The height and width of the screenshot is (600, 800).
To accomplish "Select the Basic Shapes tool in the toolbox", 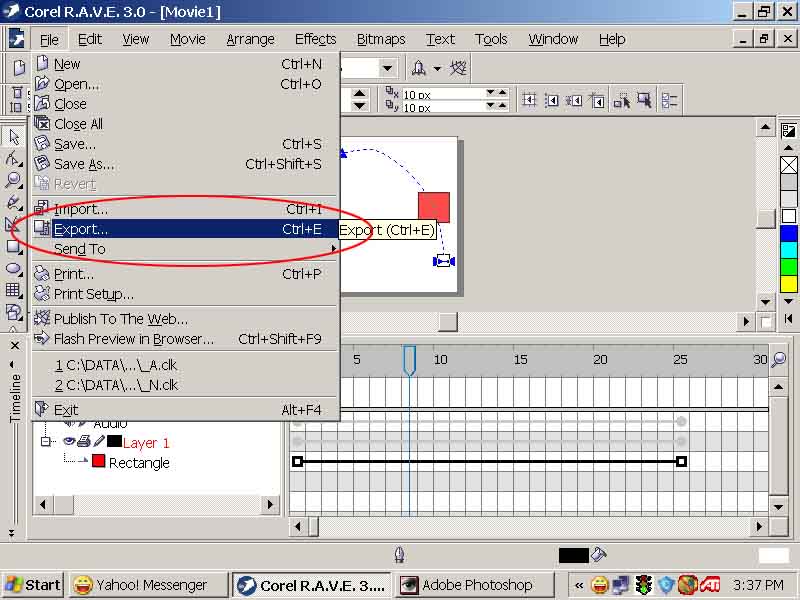I will (14, 312).
